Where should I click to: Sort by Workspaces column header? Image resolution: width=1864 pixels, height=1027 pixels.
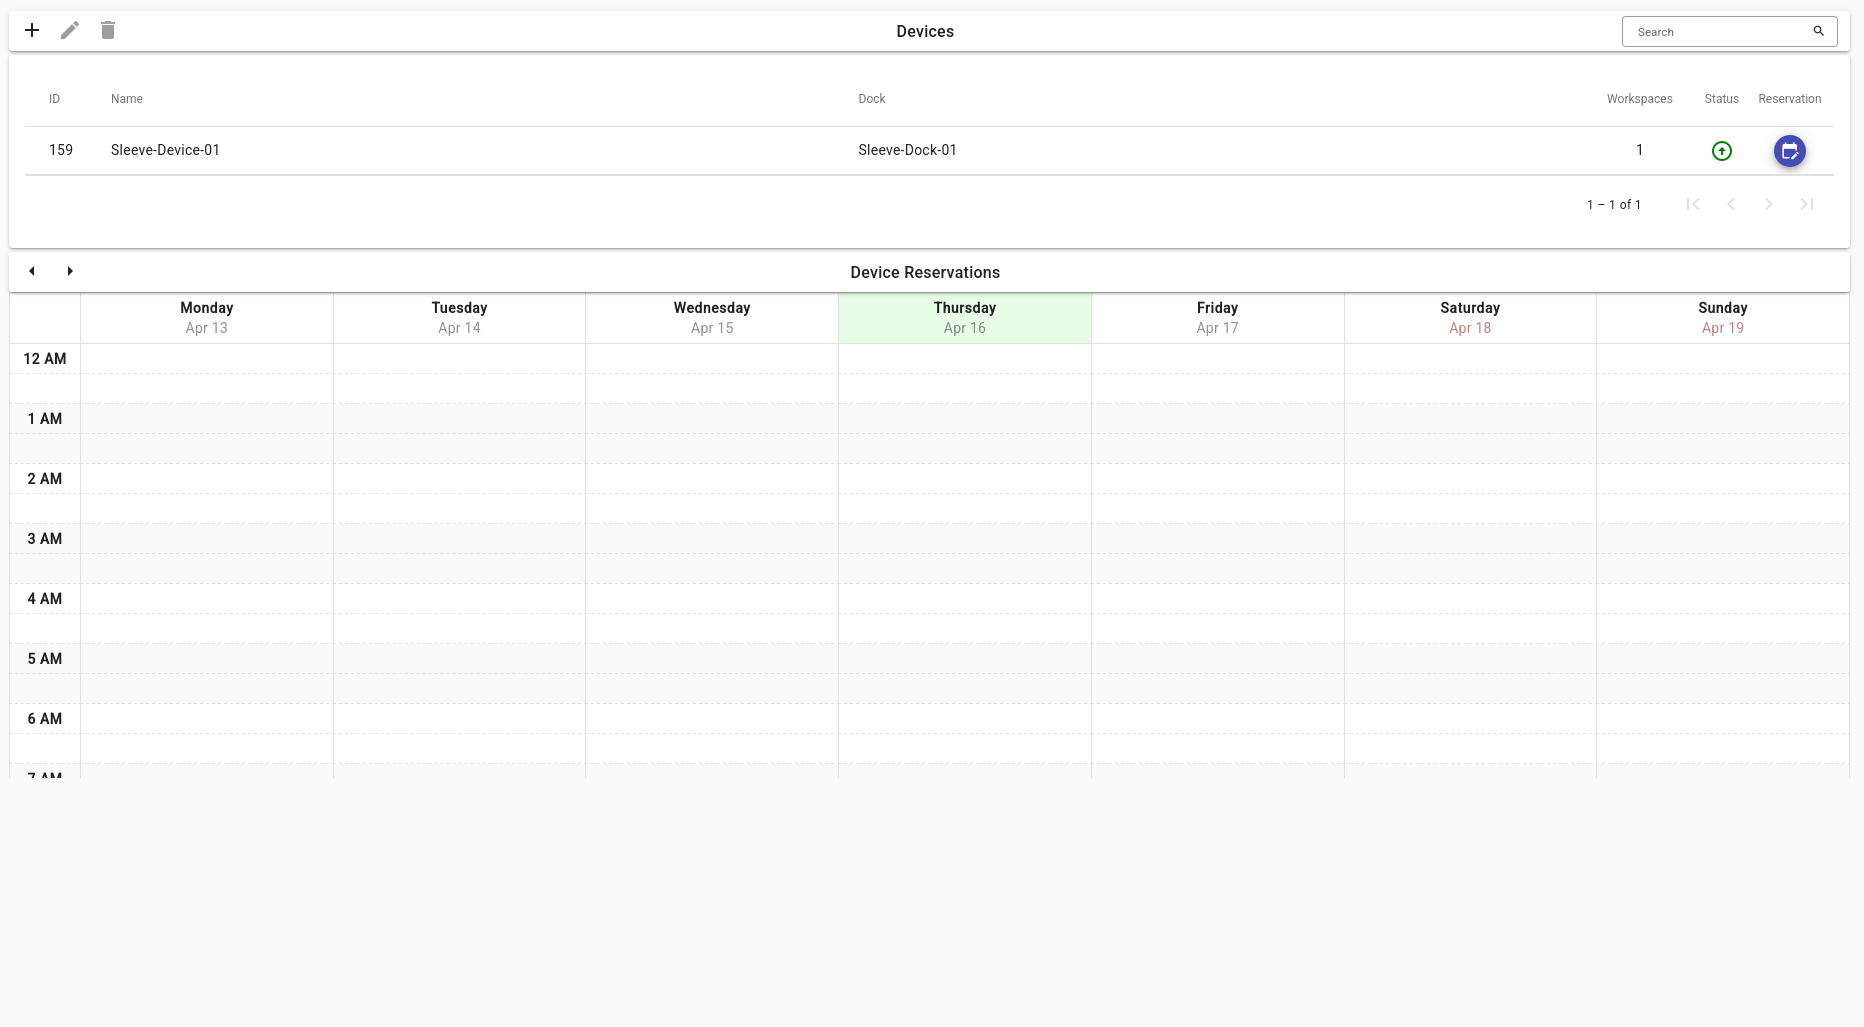tap(1639, 99)
